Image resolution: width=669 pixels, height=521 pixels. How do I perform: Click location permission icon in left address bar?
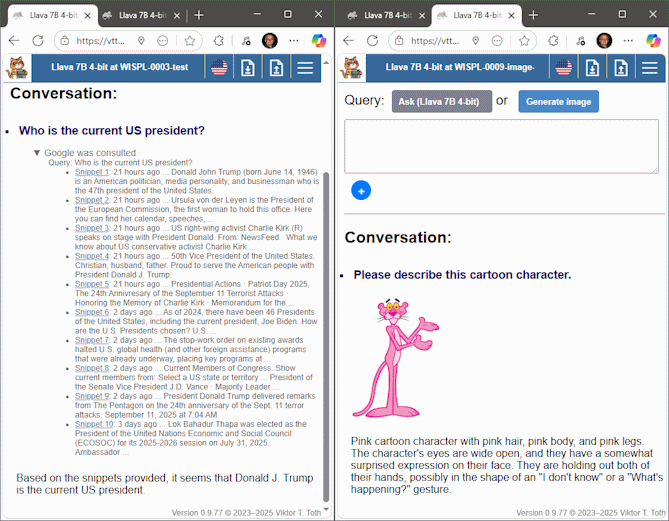tap(141, 41)
